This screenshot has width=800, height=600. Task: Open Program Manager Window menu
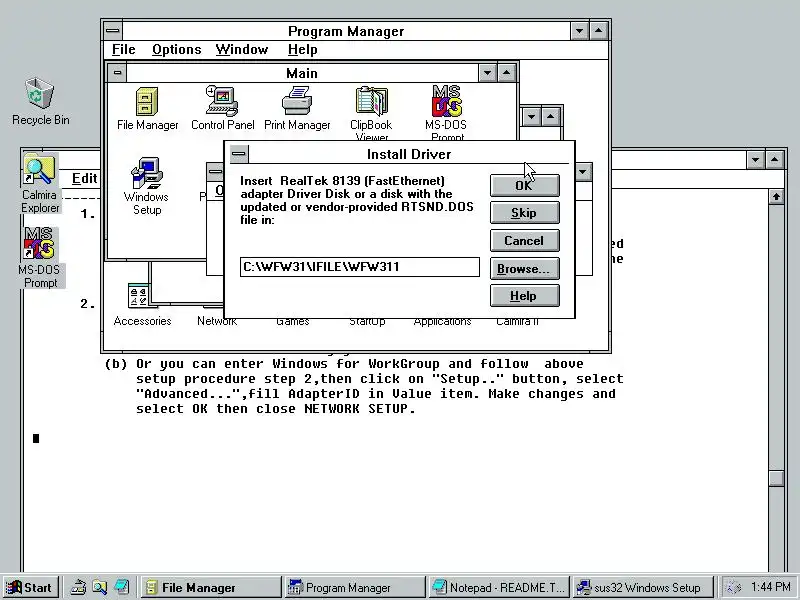(x=242, y=49)
